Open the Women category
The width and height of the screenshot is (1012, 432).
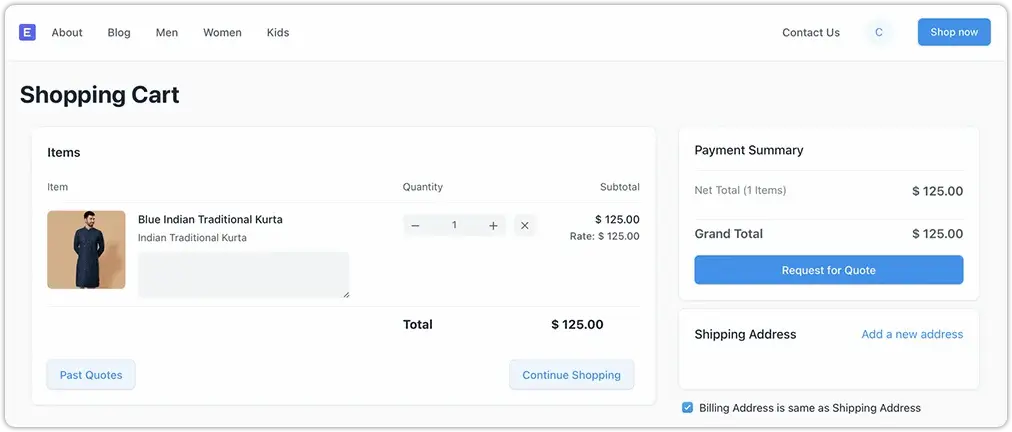222,32
